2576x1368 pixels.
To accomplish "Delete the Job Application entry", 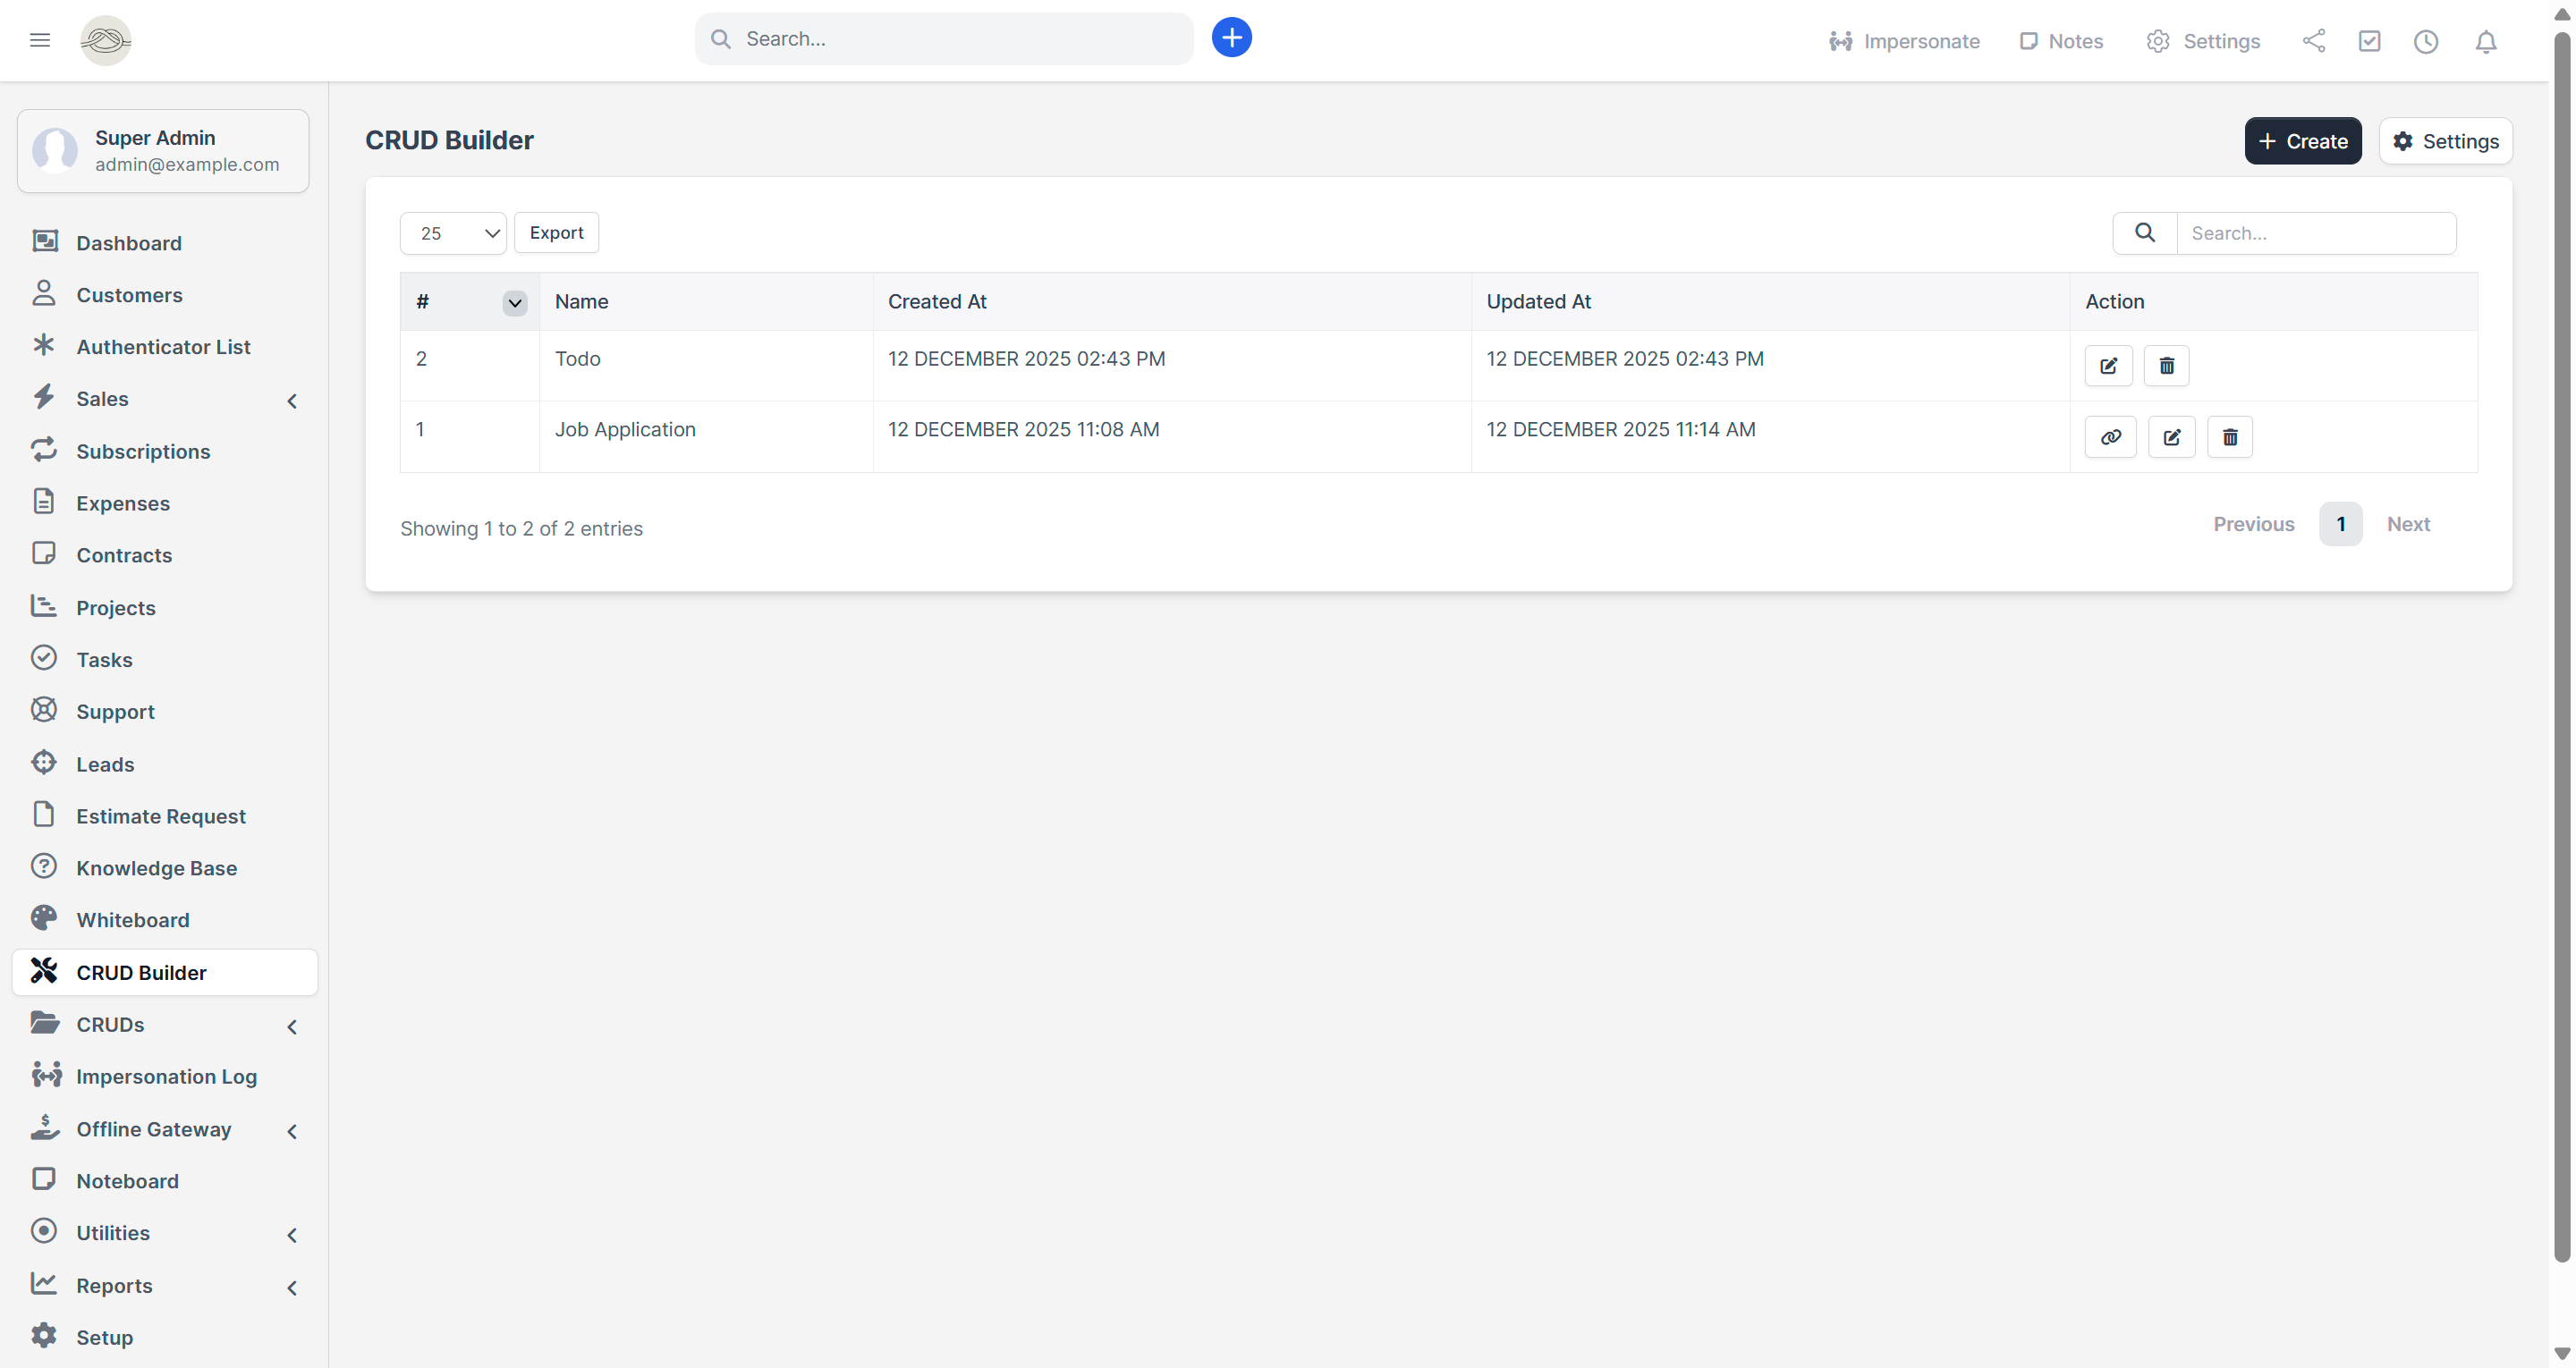I will pos(2229,437).
